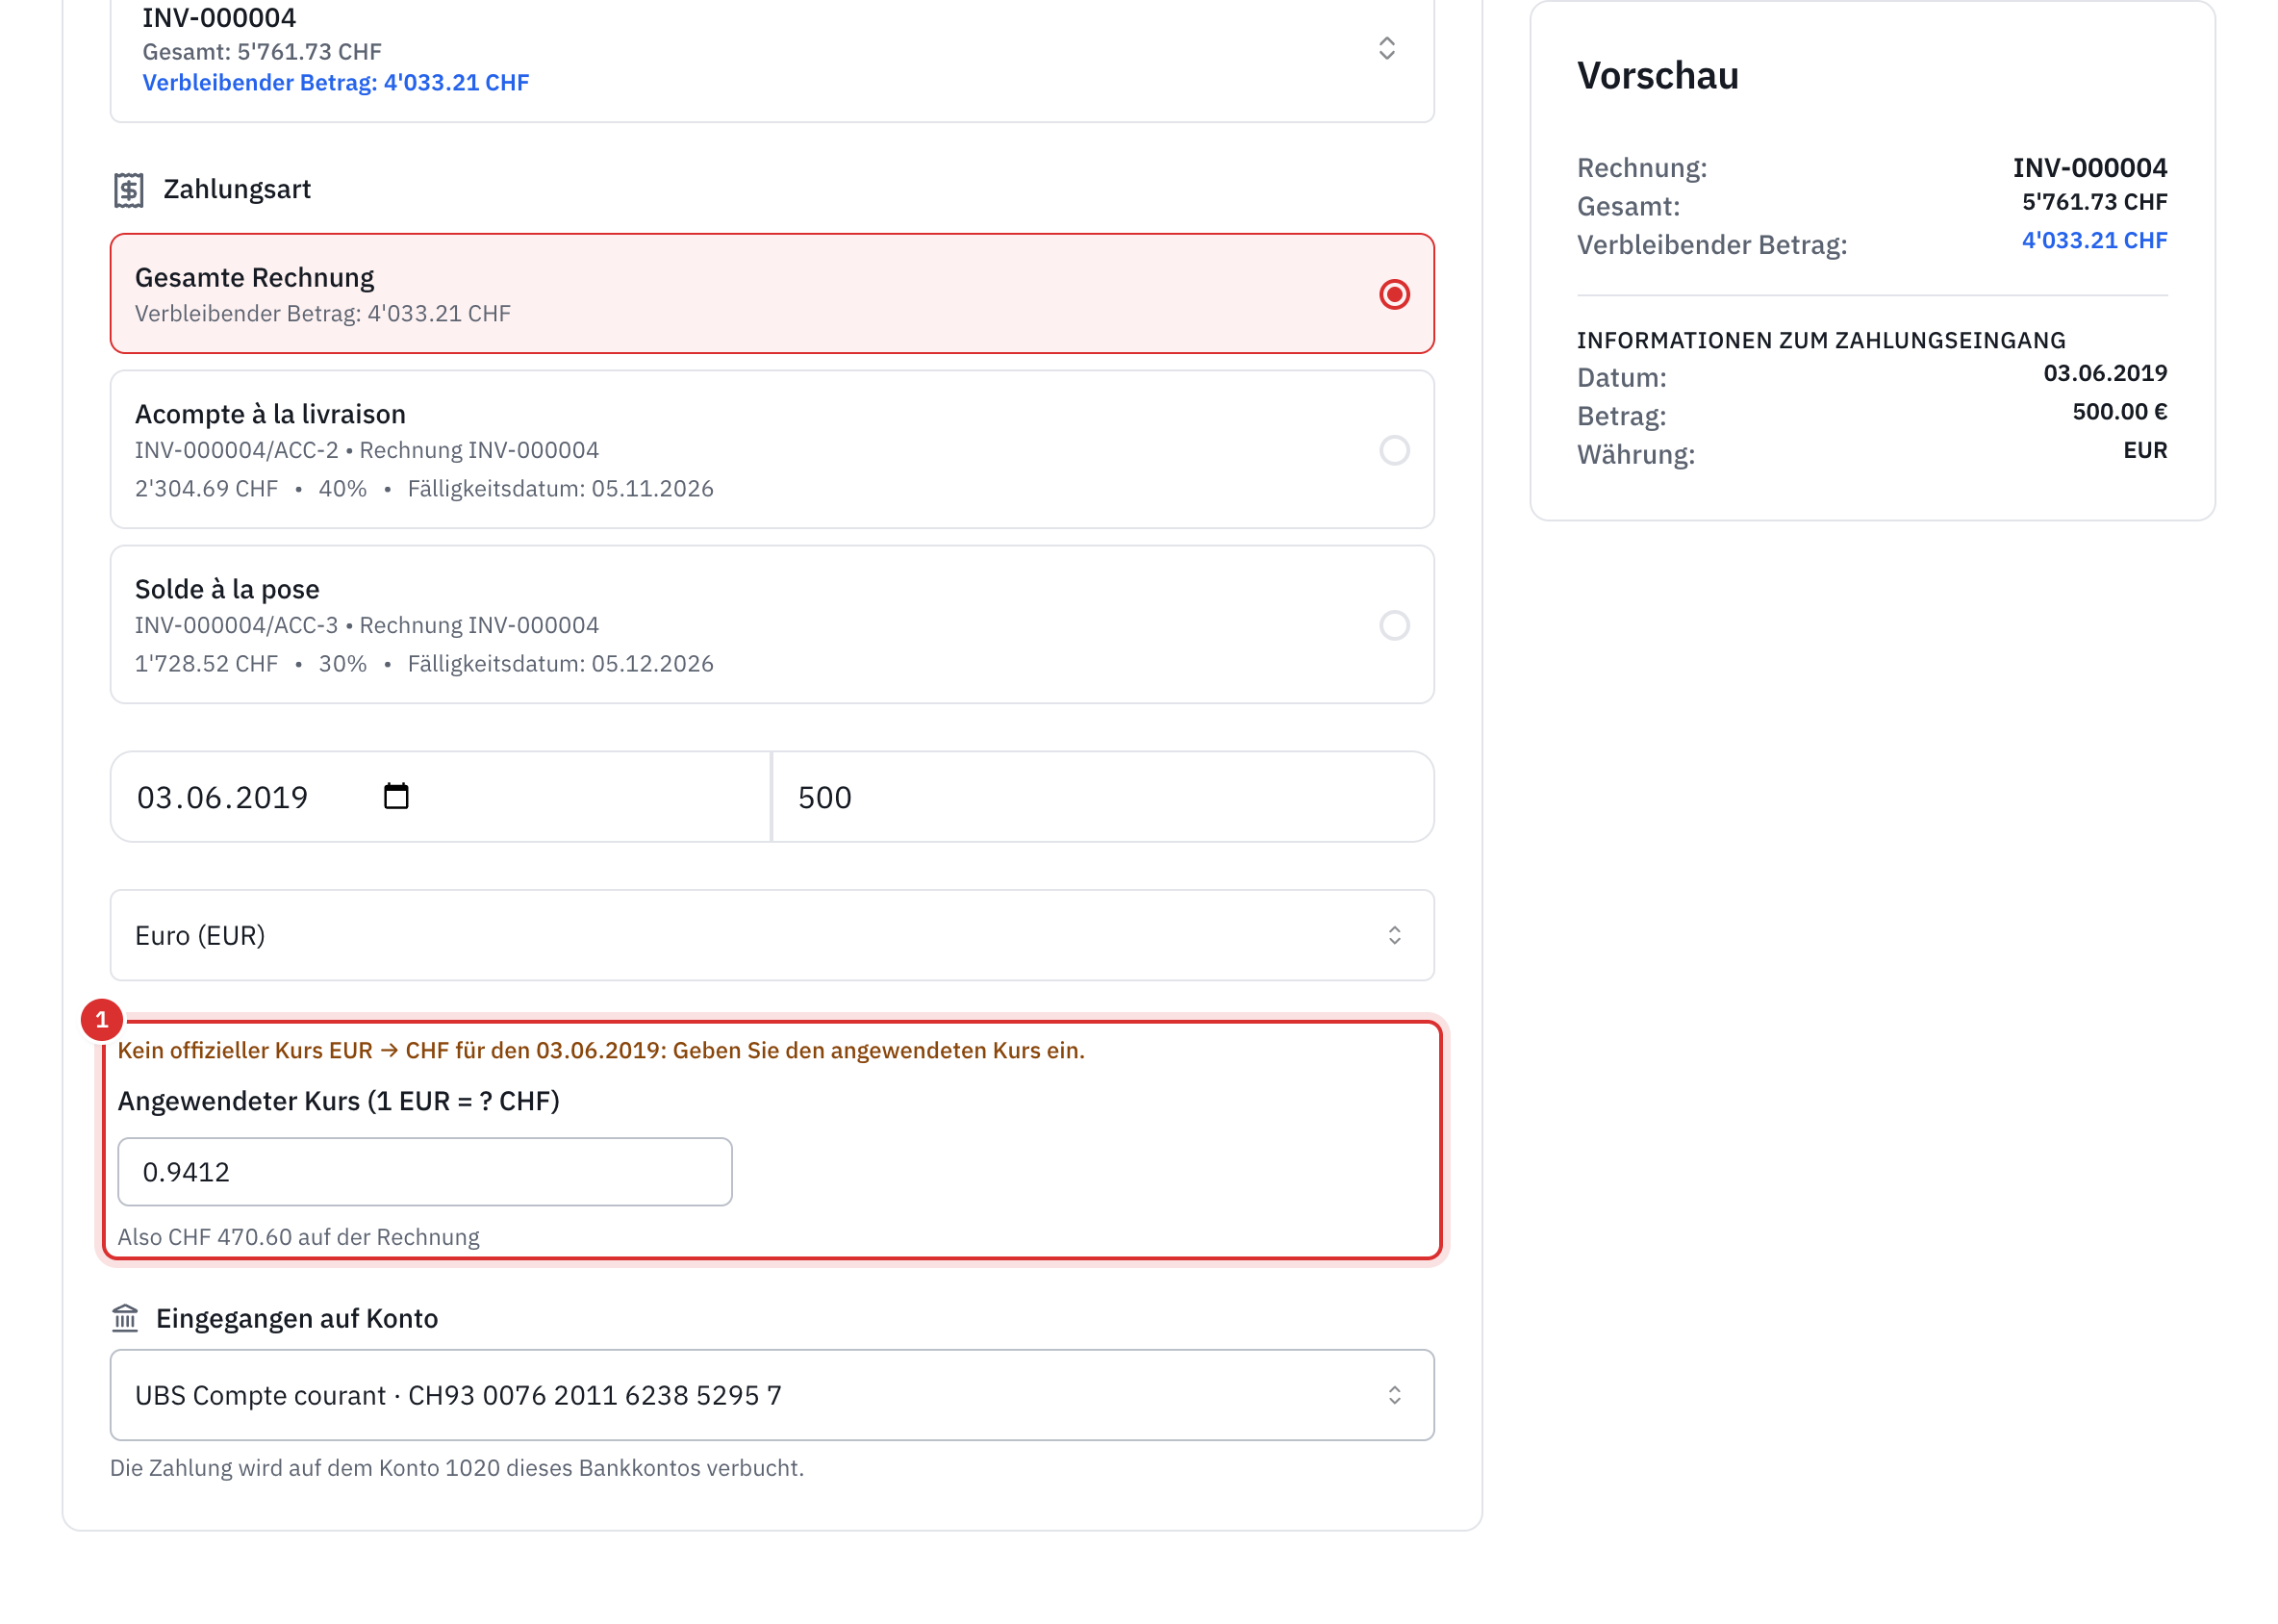Click 'Die Zahlung wird auf dem Konto 1020' note
The image size is (2278, 1624).
457,1468
